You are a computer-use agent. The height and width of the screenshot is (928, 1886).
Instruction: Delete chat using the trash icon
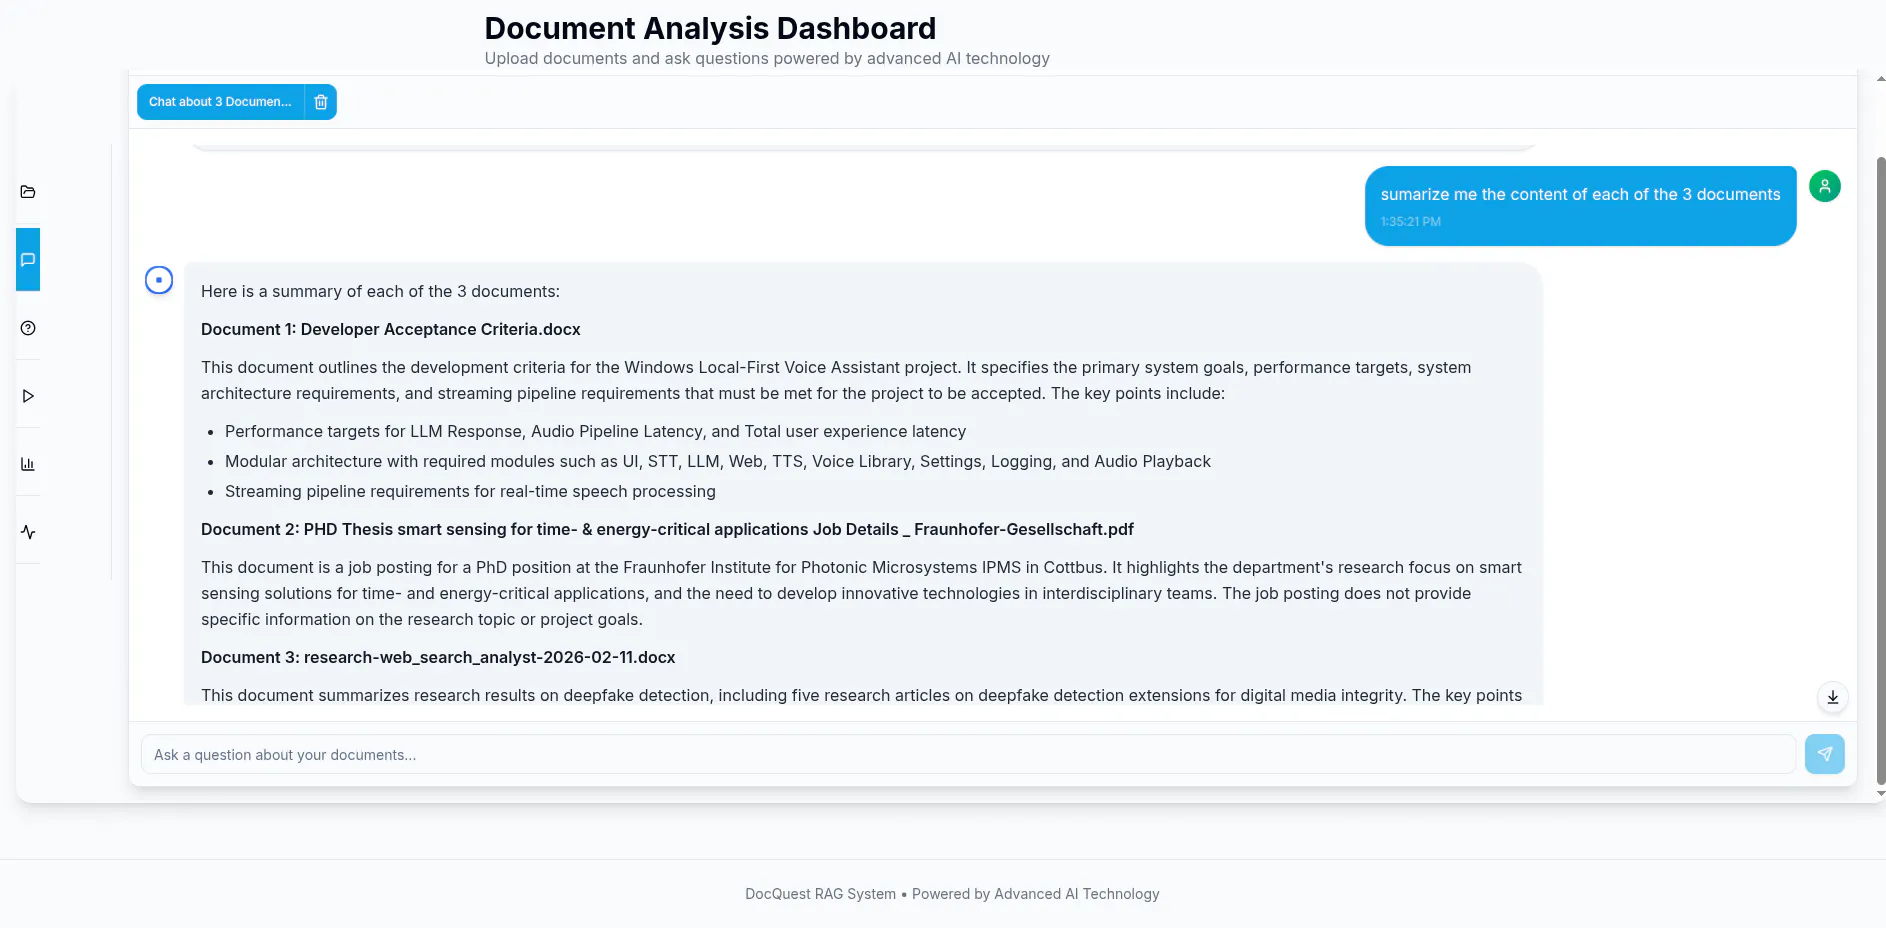[321, 102]
